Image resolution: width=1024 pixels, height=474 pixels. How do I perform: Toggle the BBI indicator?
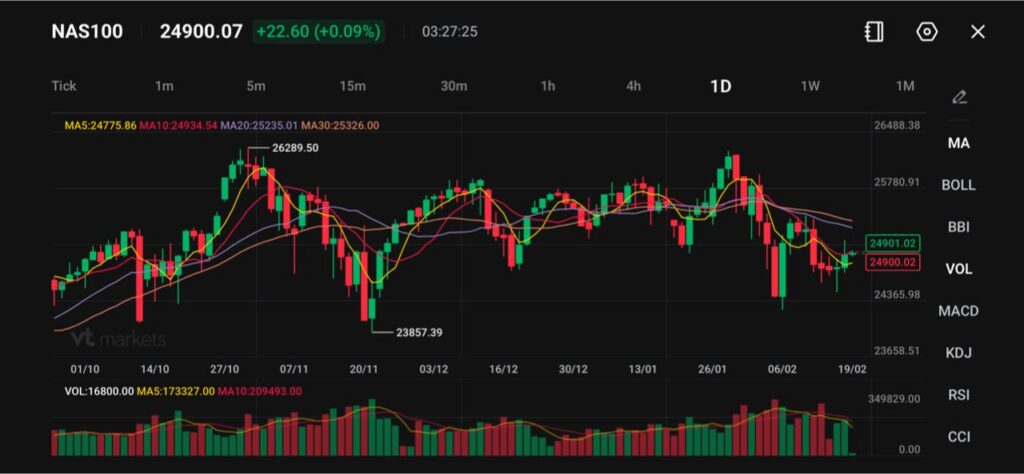coord(959,227)
